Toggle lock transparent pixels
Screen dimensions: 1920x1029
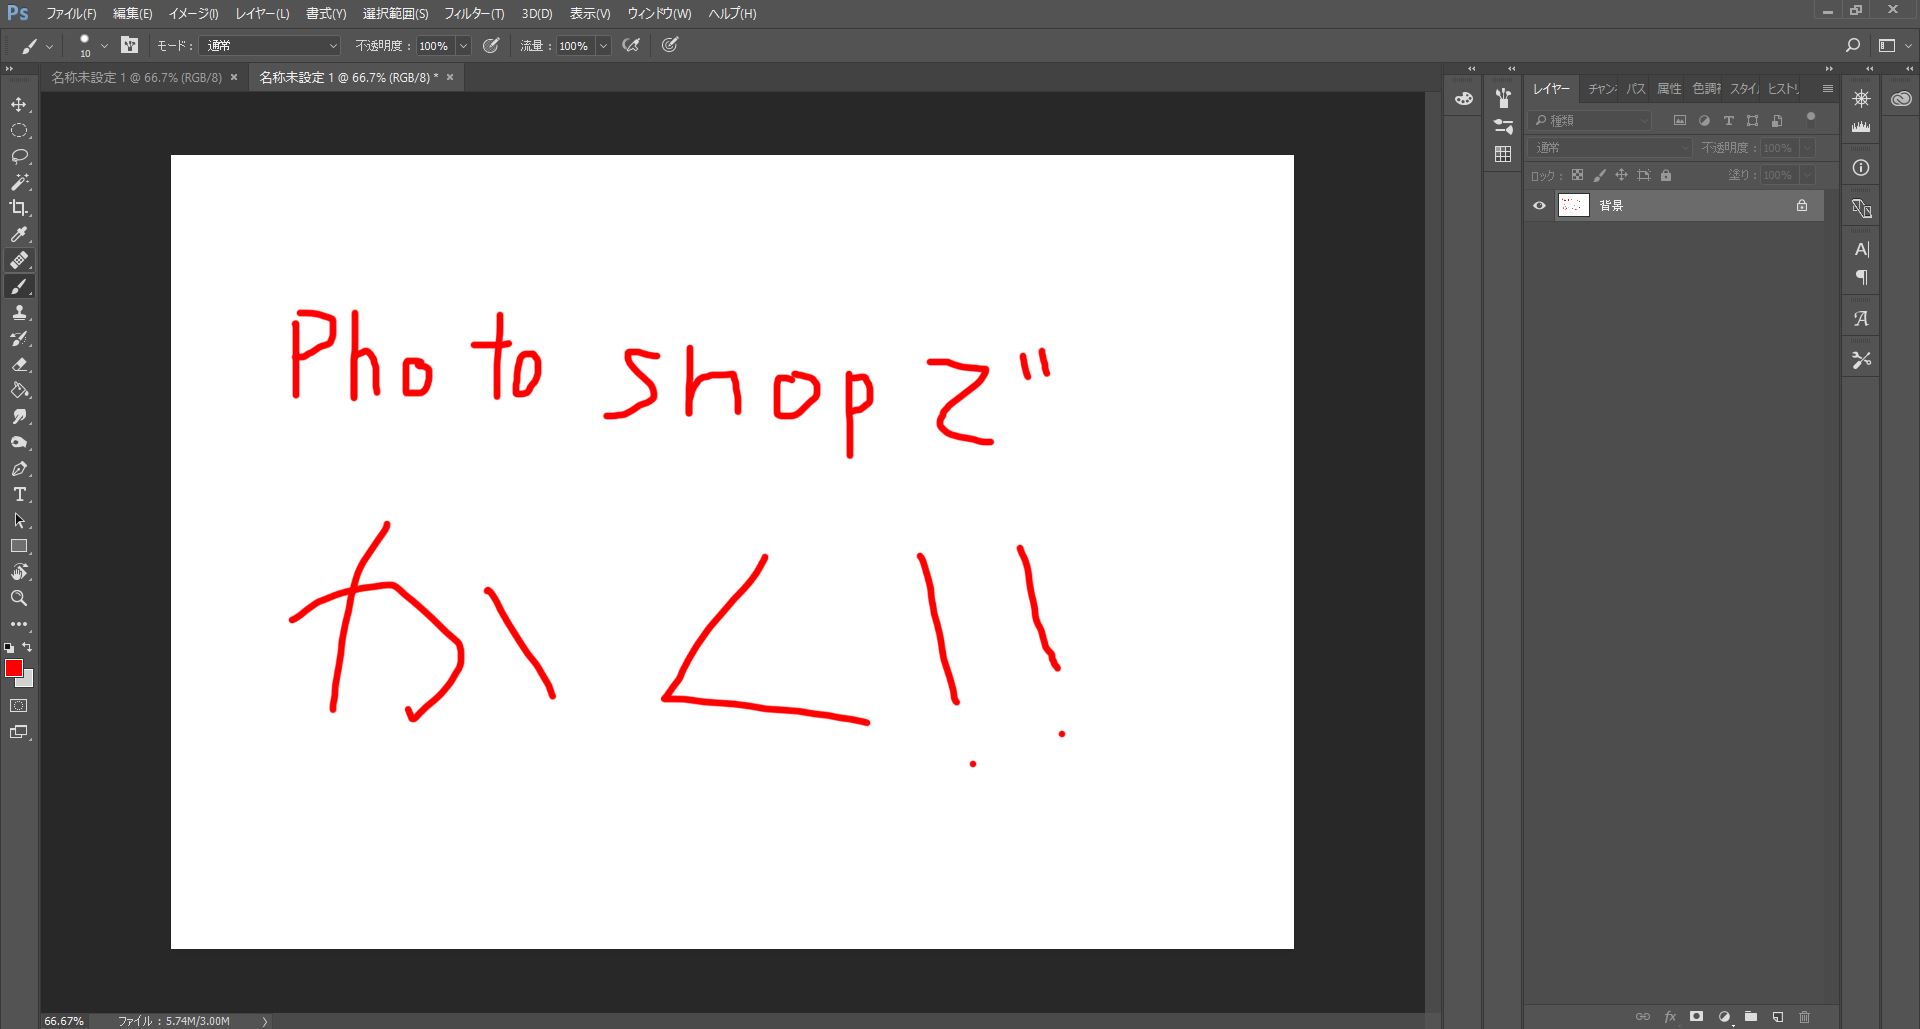[1577, 175]
